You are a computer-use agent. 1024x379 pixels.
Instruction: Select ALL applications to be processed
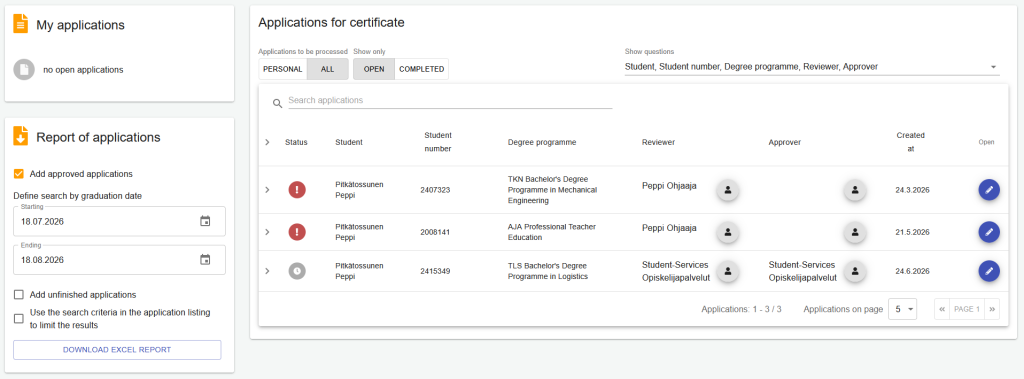(x=328, y=69)
